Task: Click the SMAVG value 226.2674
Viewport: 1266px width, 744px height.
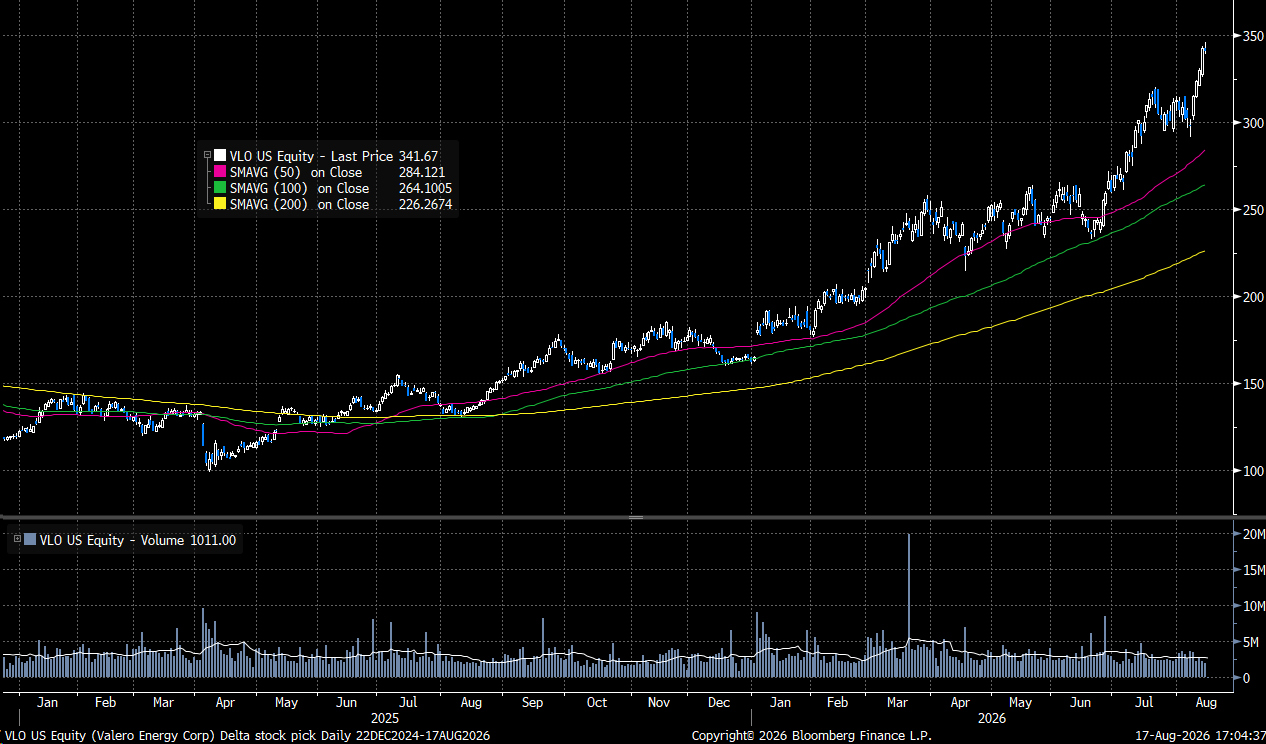Action: coord(424,204)
